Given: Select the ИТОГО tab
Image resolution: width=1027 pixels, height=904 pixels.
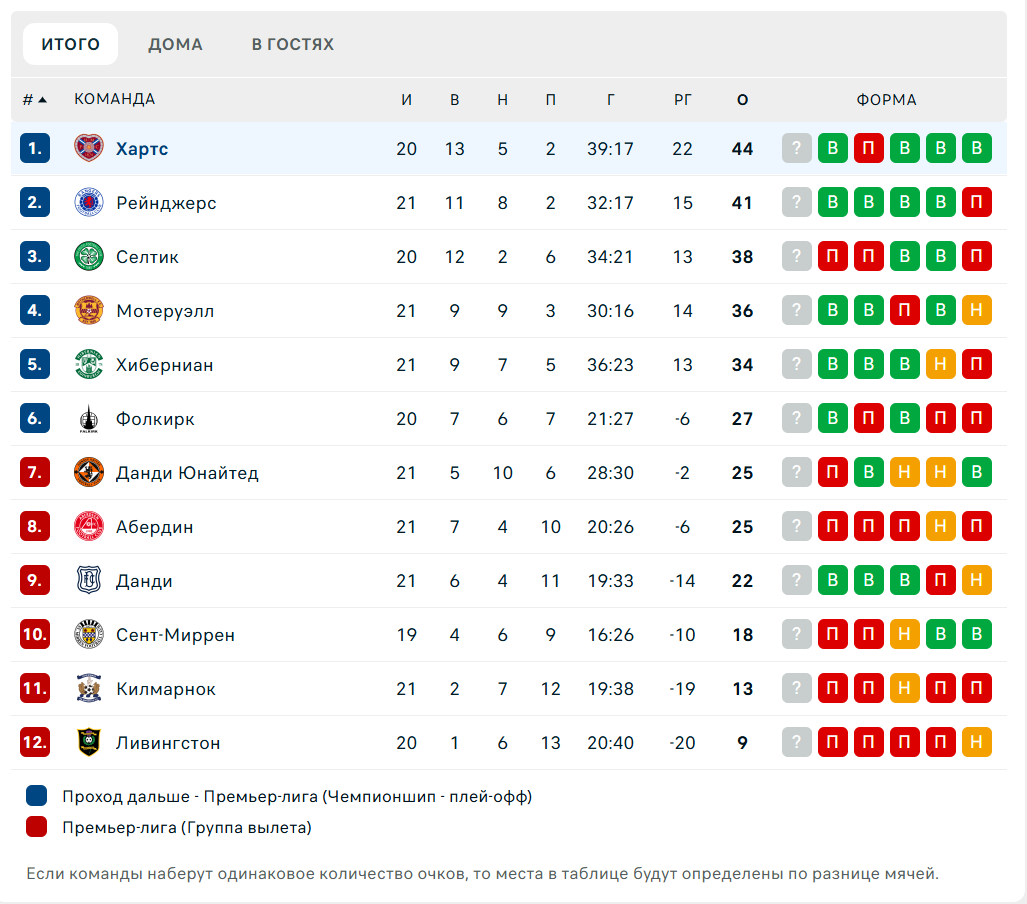Looking at the screenshot, I should coord(70,44).
